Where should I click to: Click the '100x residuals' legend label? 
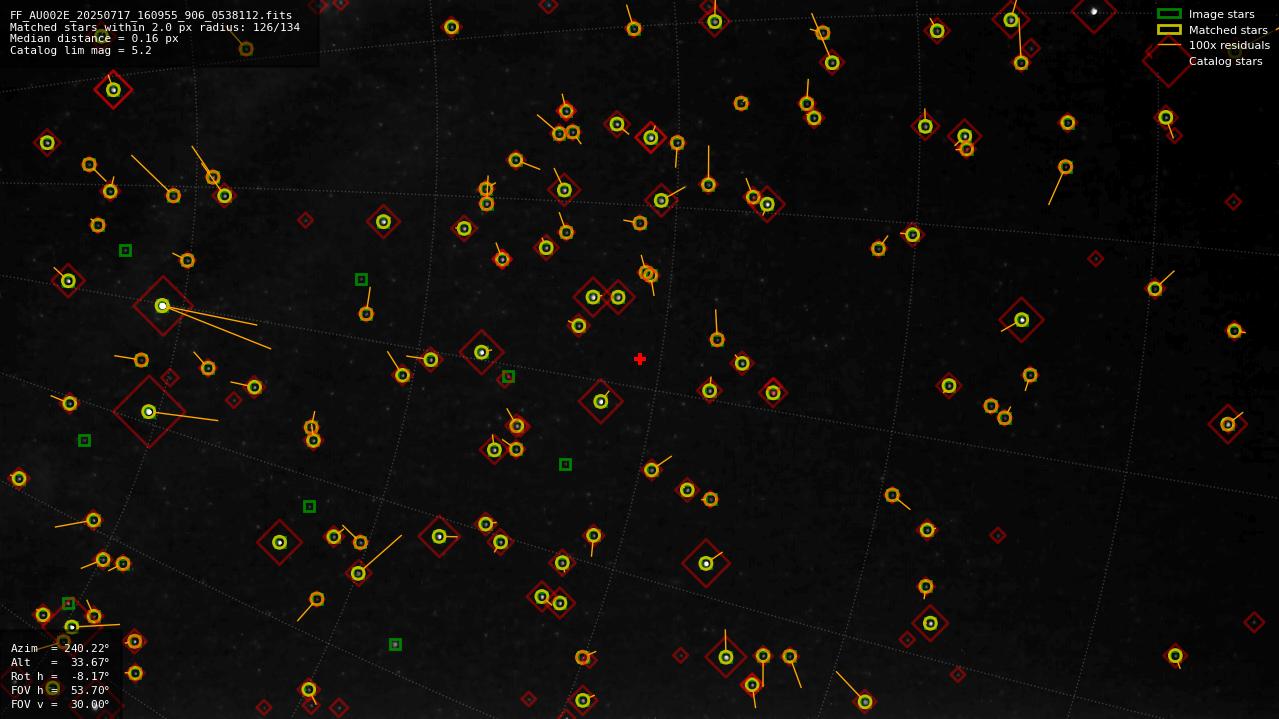(1229, 45)
